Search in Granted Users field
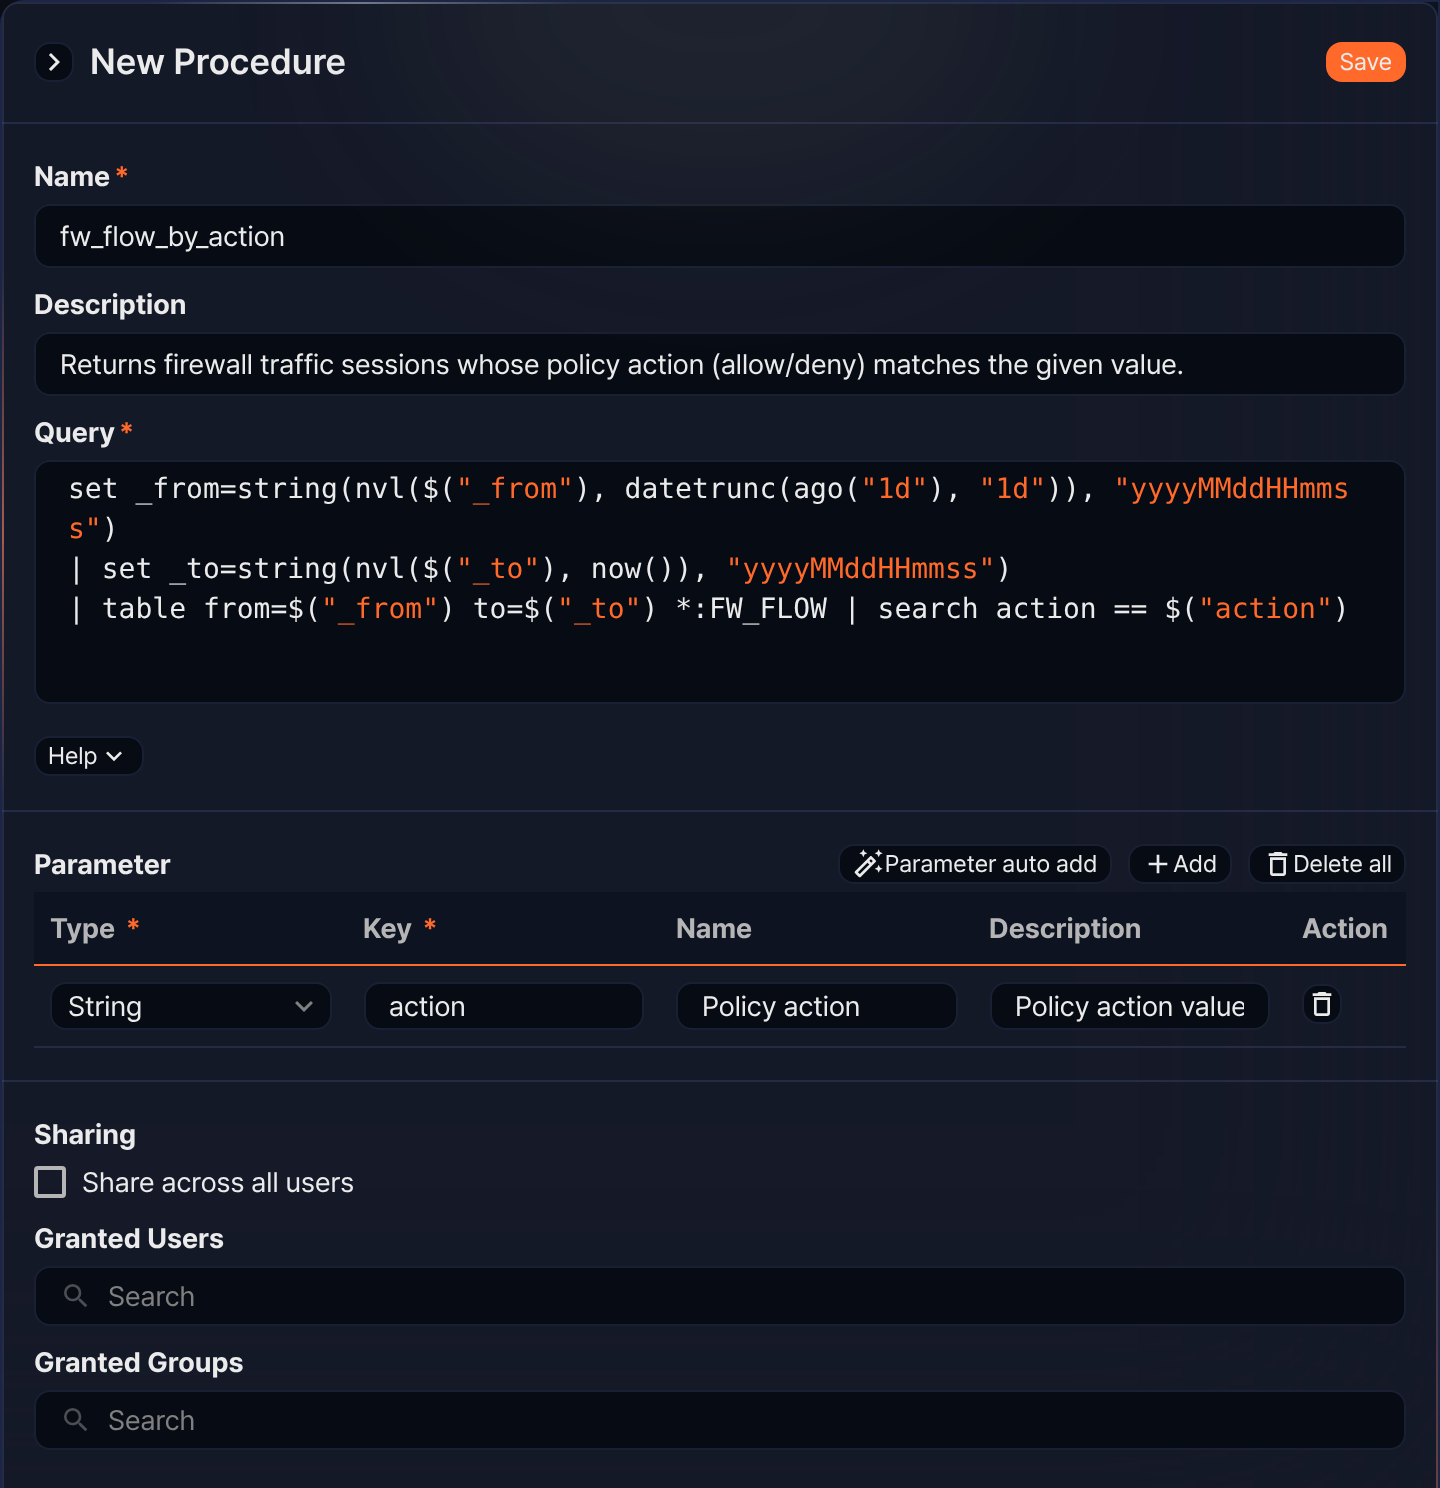1440x1488 pixels. click(x=720, y=1296)
